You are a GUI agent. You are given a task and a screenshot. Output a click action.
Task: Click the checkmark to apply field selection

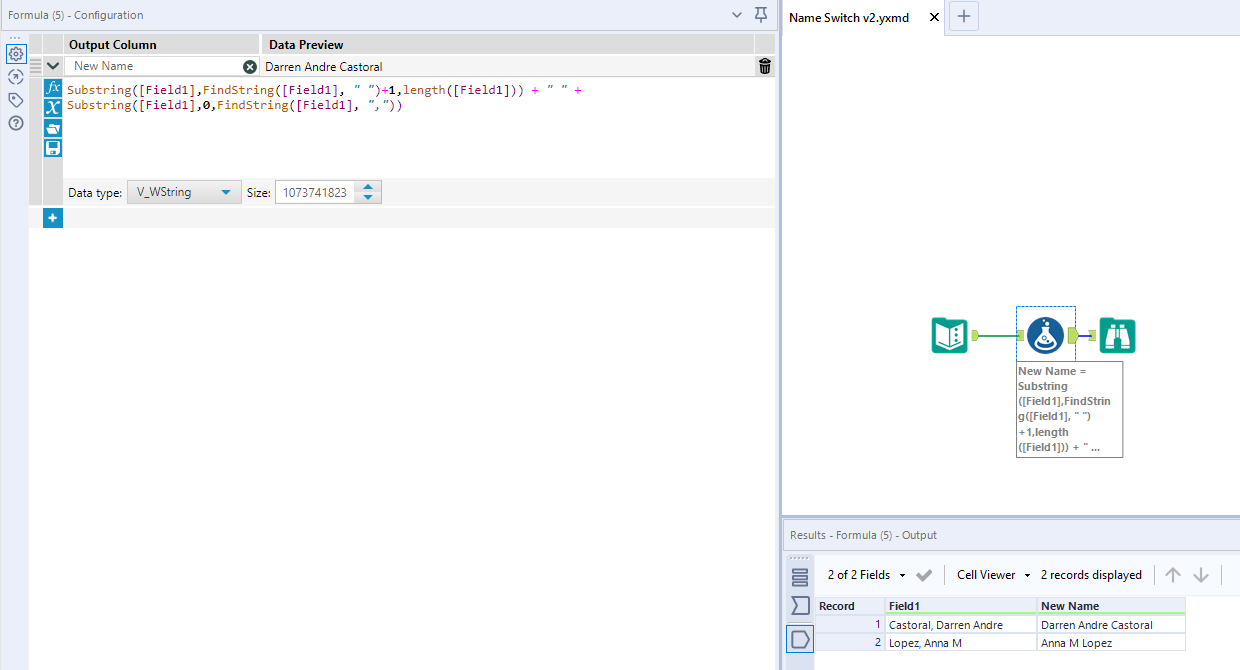[x=924, y=575]
